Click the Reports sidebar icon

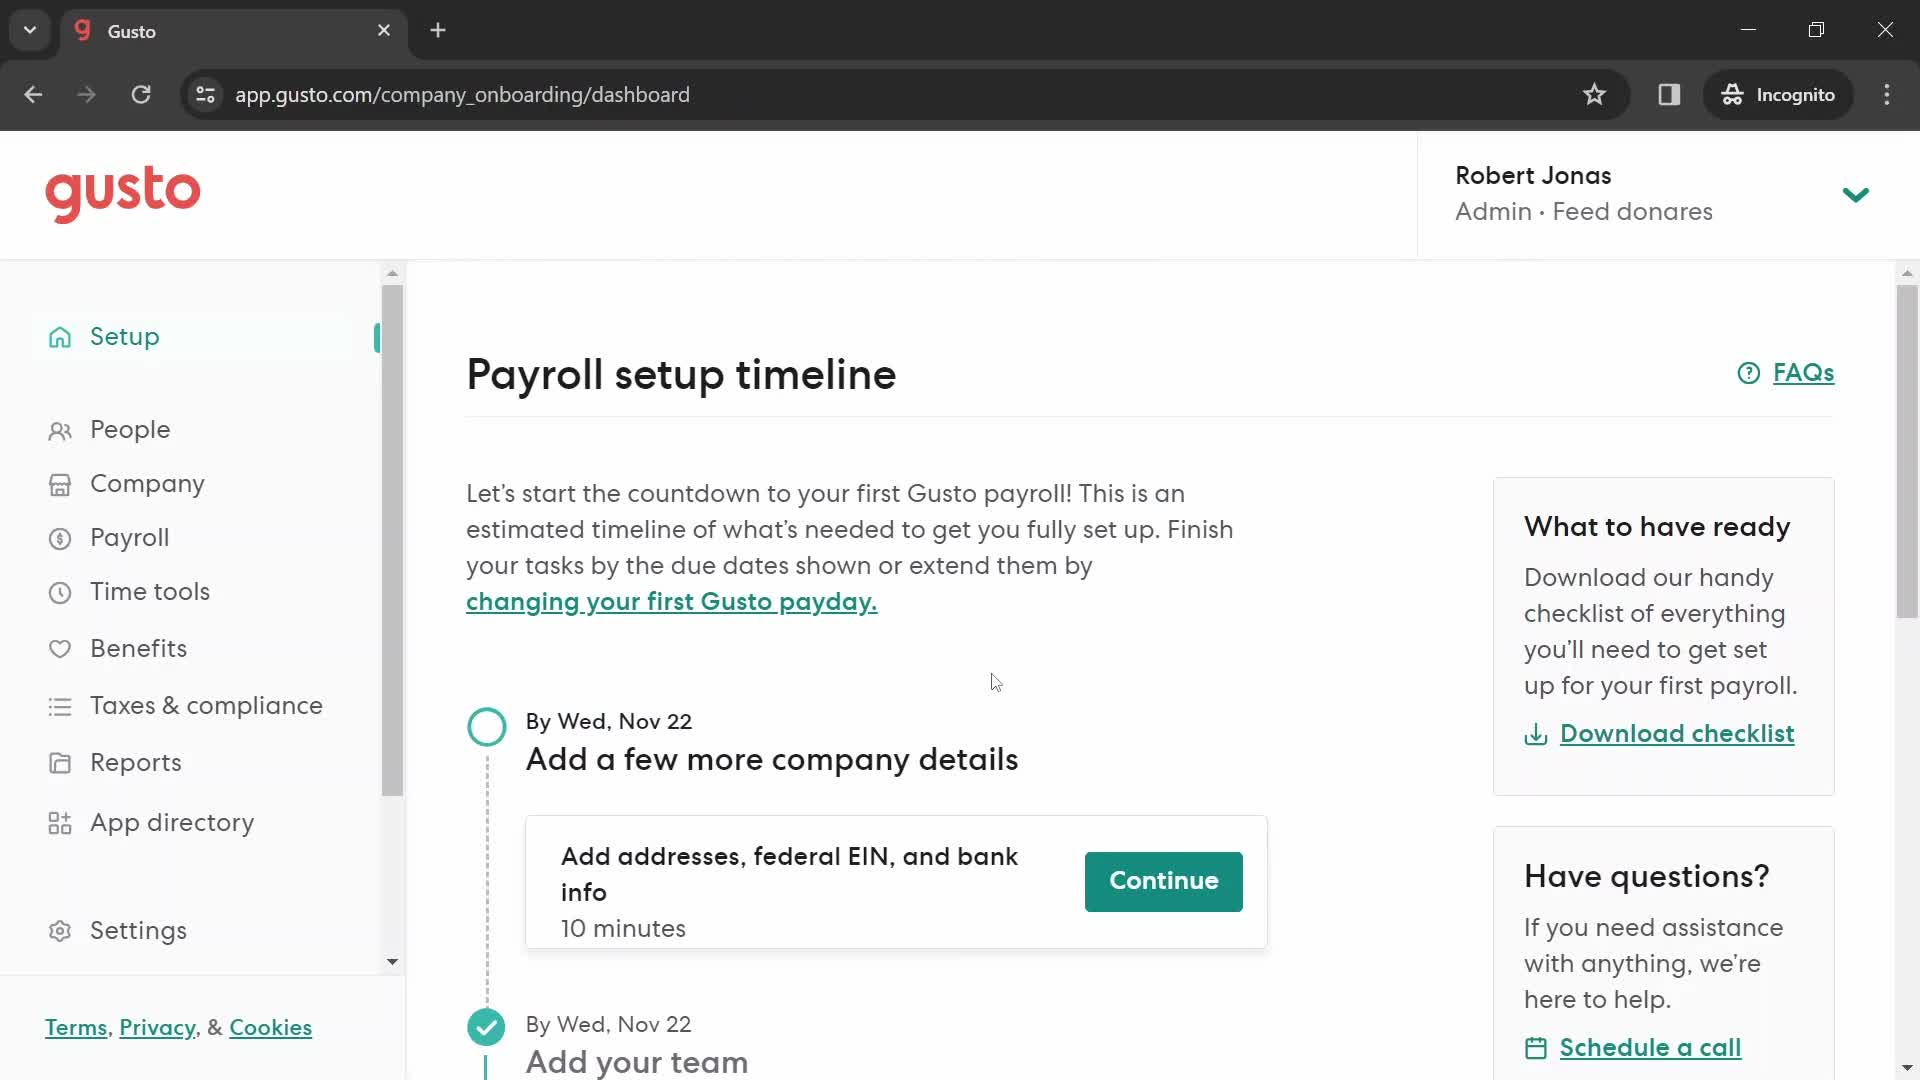click(59, 762)
